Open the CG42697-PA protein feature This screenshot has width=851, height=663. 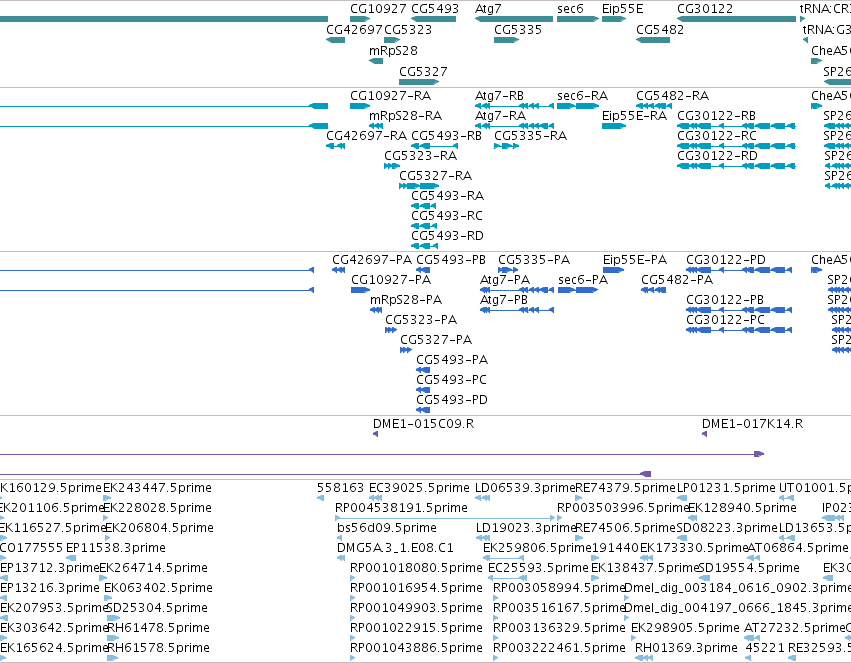339,270
